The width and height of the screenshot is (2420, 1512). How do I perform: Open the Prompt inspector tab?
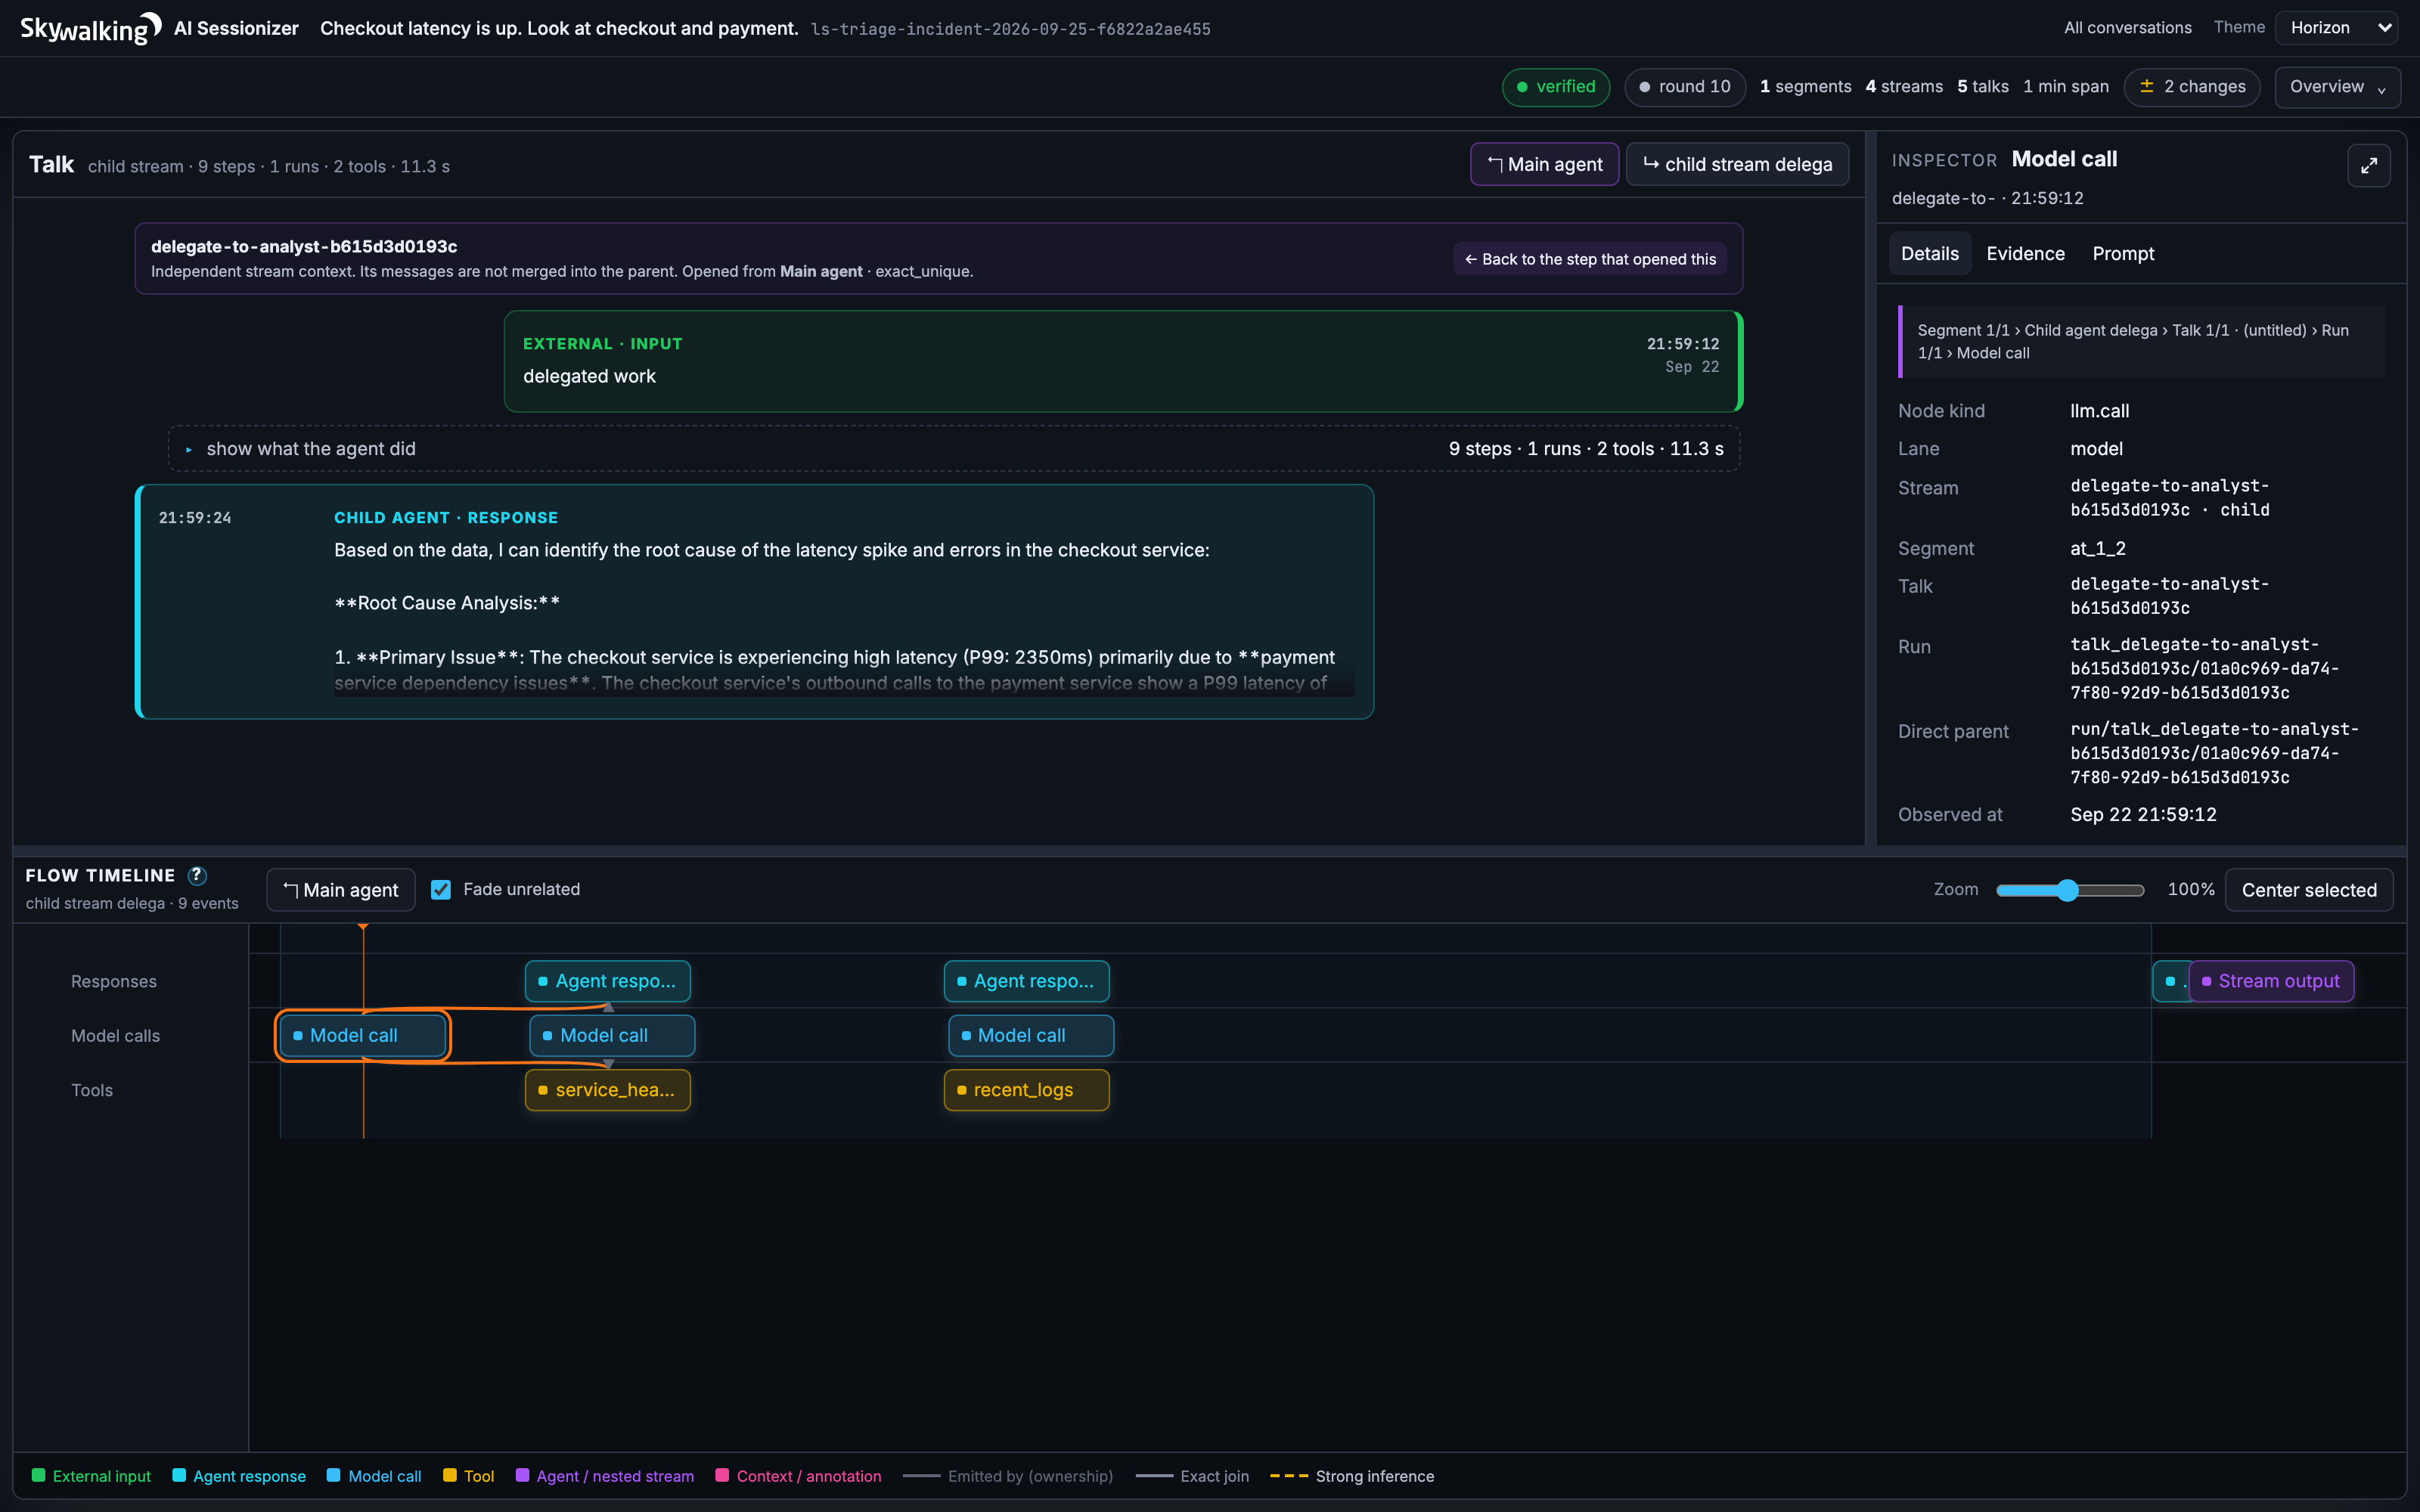2123,254
